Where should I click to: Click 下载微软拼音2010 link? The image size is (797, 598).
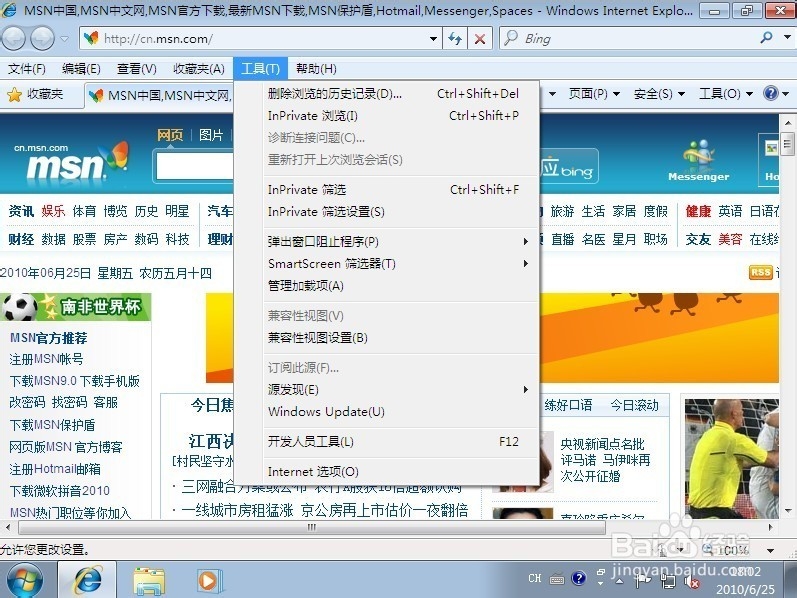(59, 491)
